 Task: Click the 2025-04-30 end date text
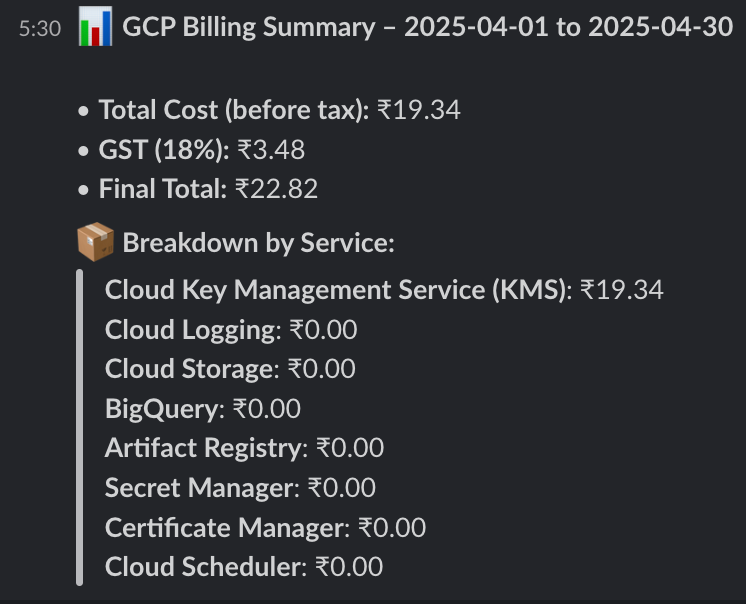pyautogui.click(x=660, y=27)
